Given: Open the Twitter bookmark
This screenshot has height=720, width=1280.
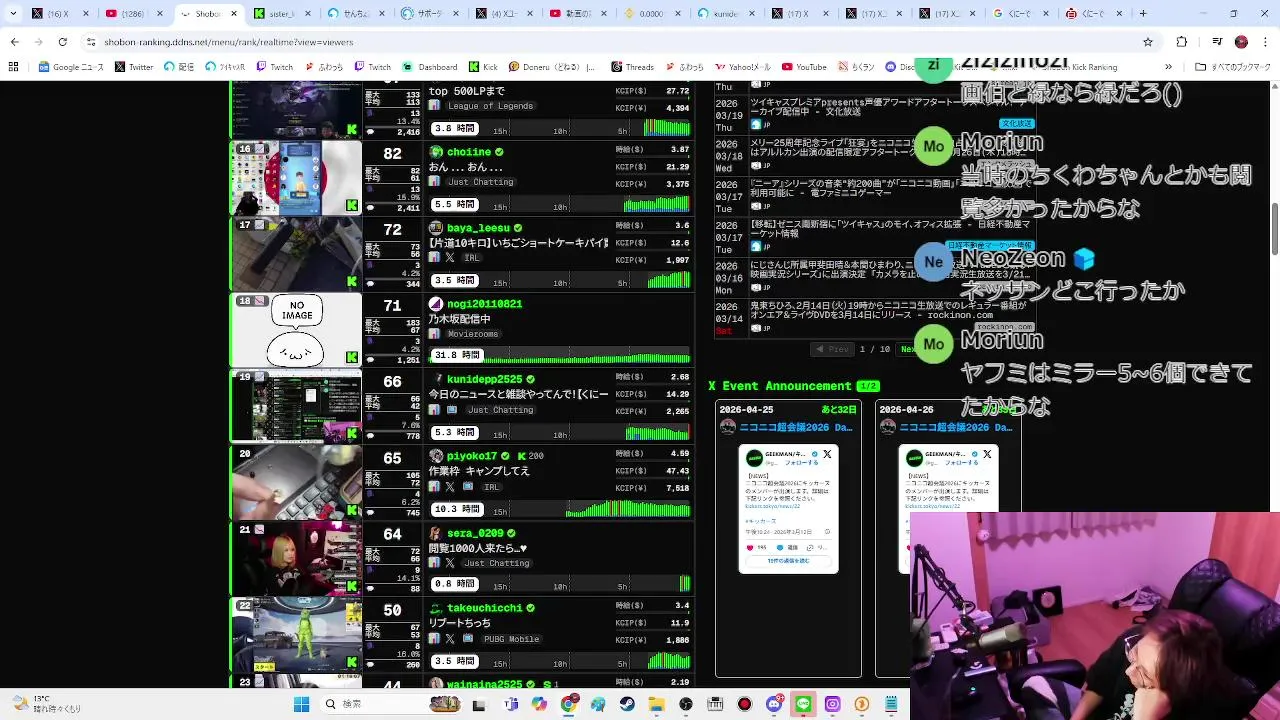Looking at the screenshot, I should [134, 67].
